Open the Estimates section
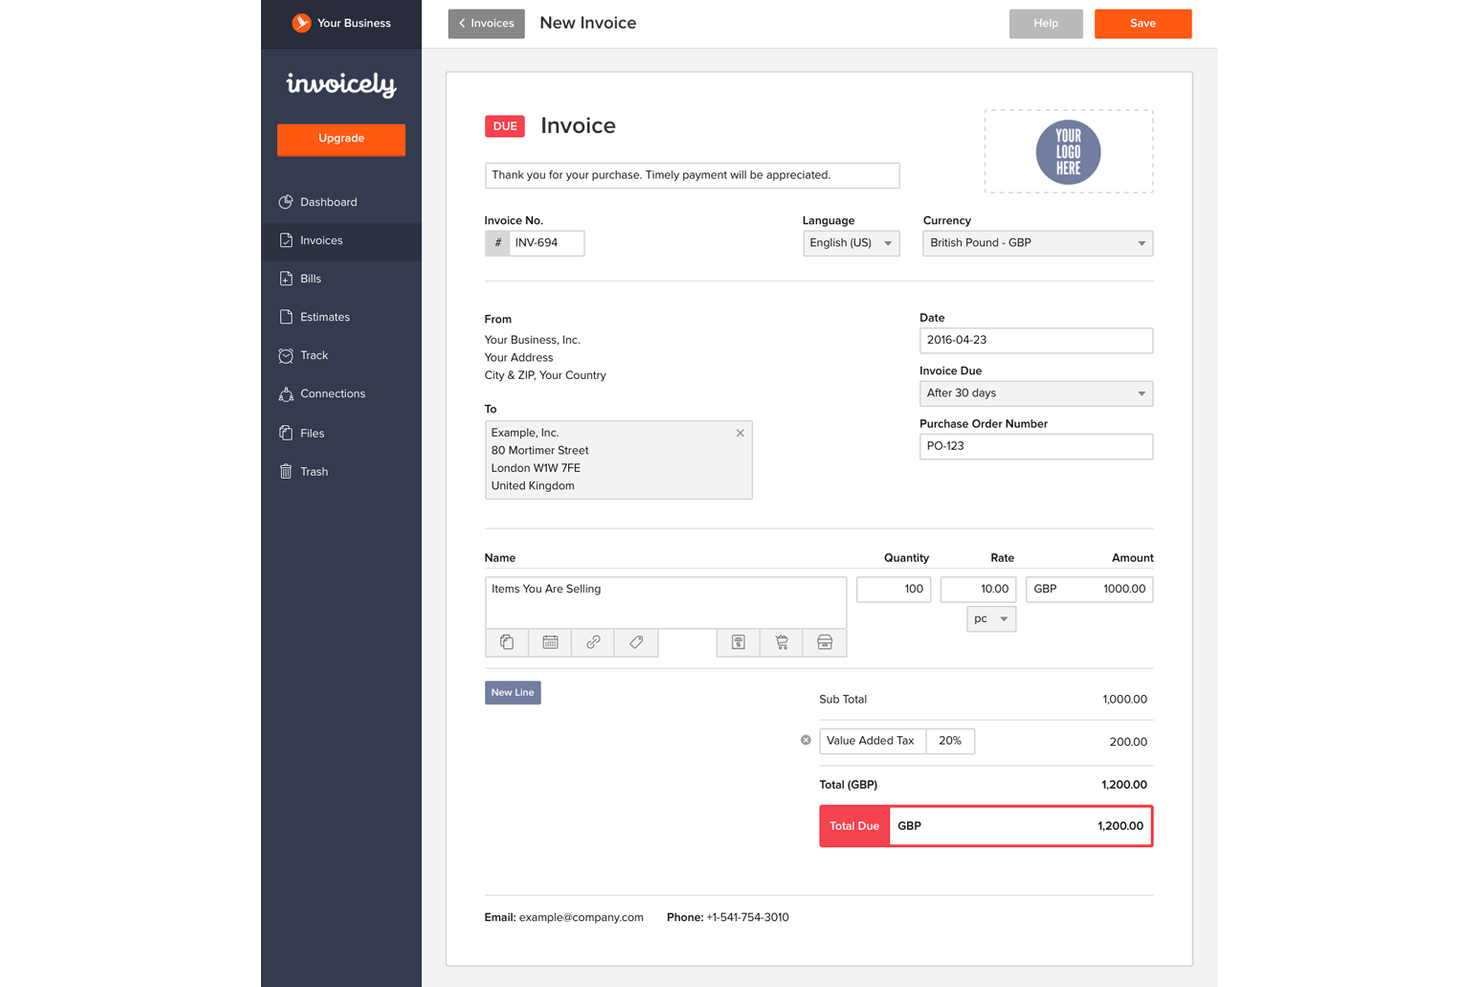 point(324,316)
